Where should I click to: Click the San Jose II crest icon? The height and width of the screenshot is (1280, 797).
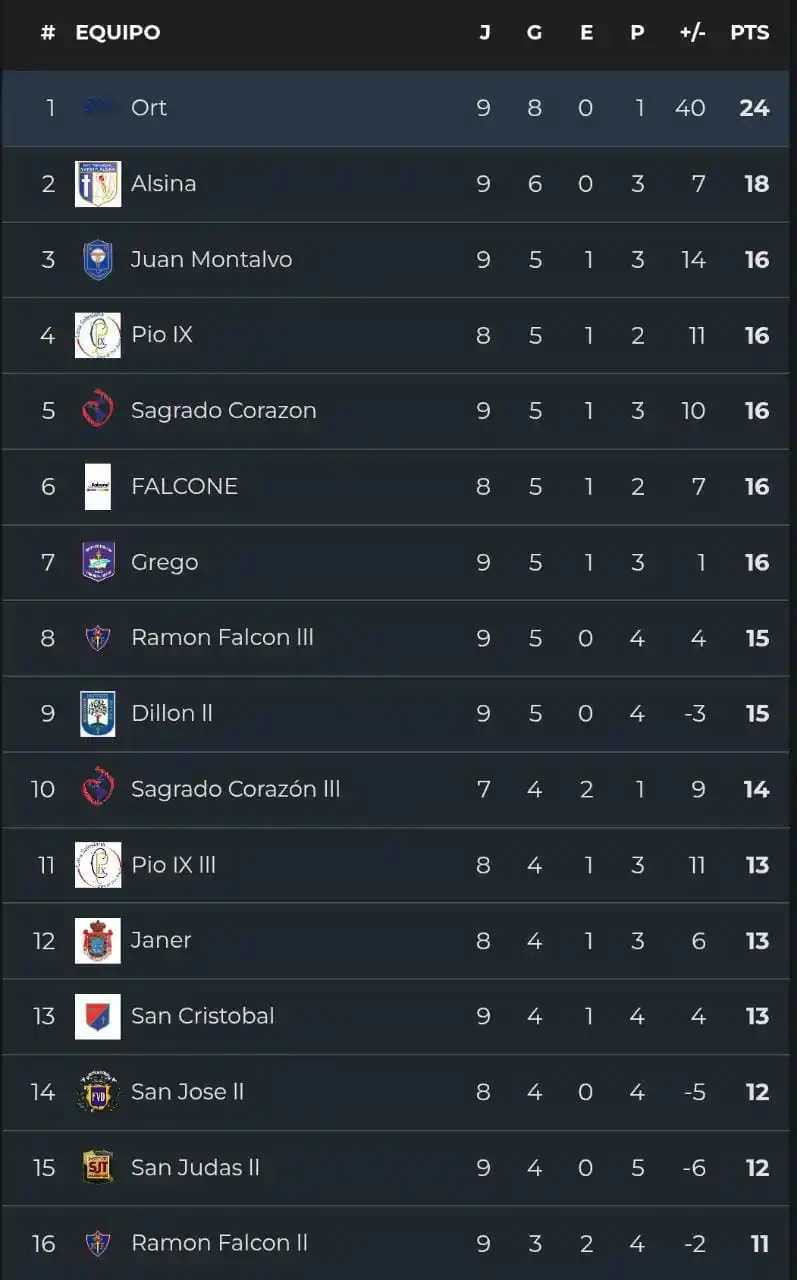click(98, 1092)
